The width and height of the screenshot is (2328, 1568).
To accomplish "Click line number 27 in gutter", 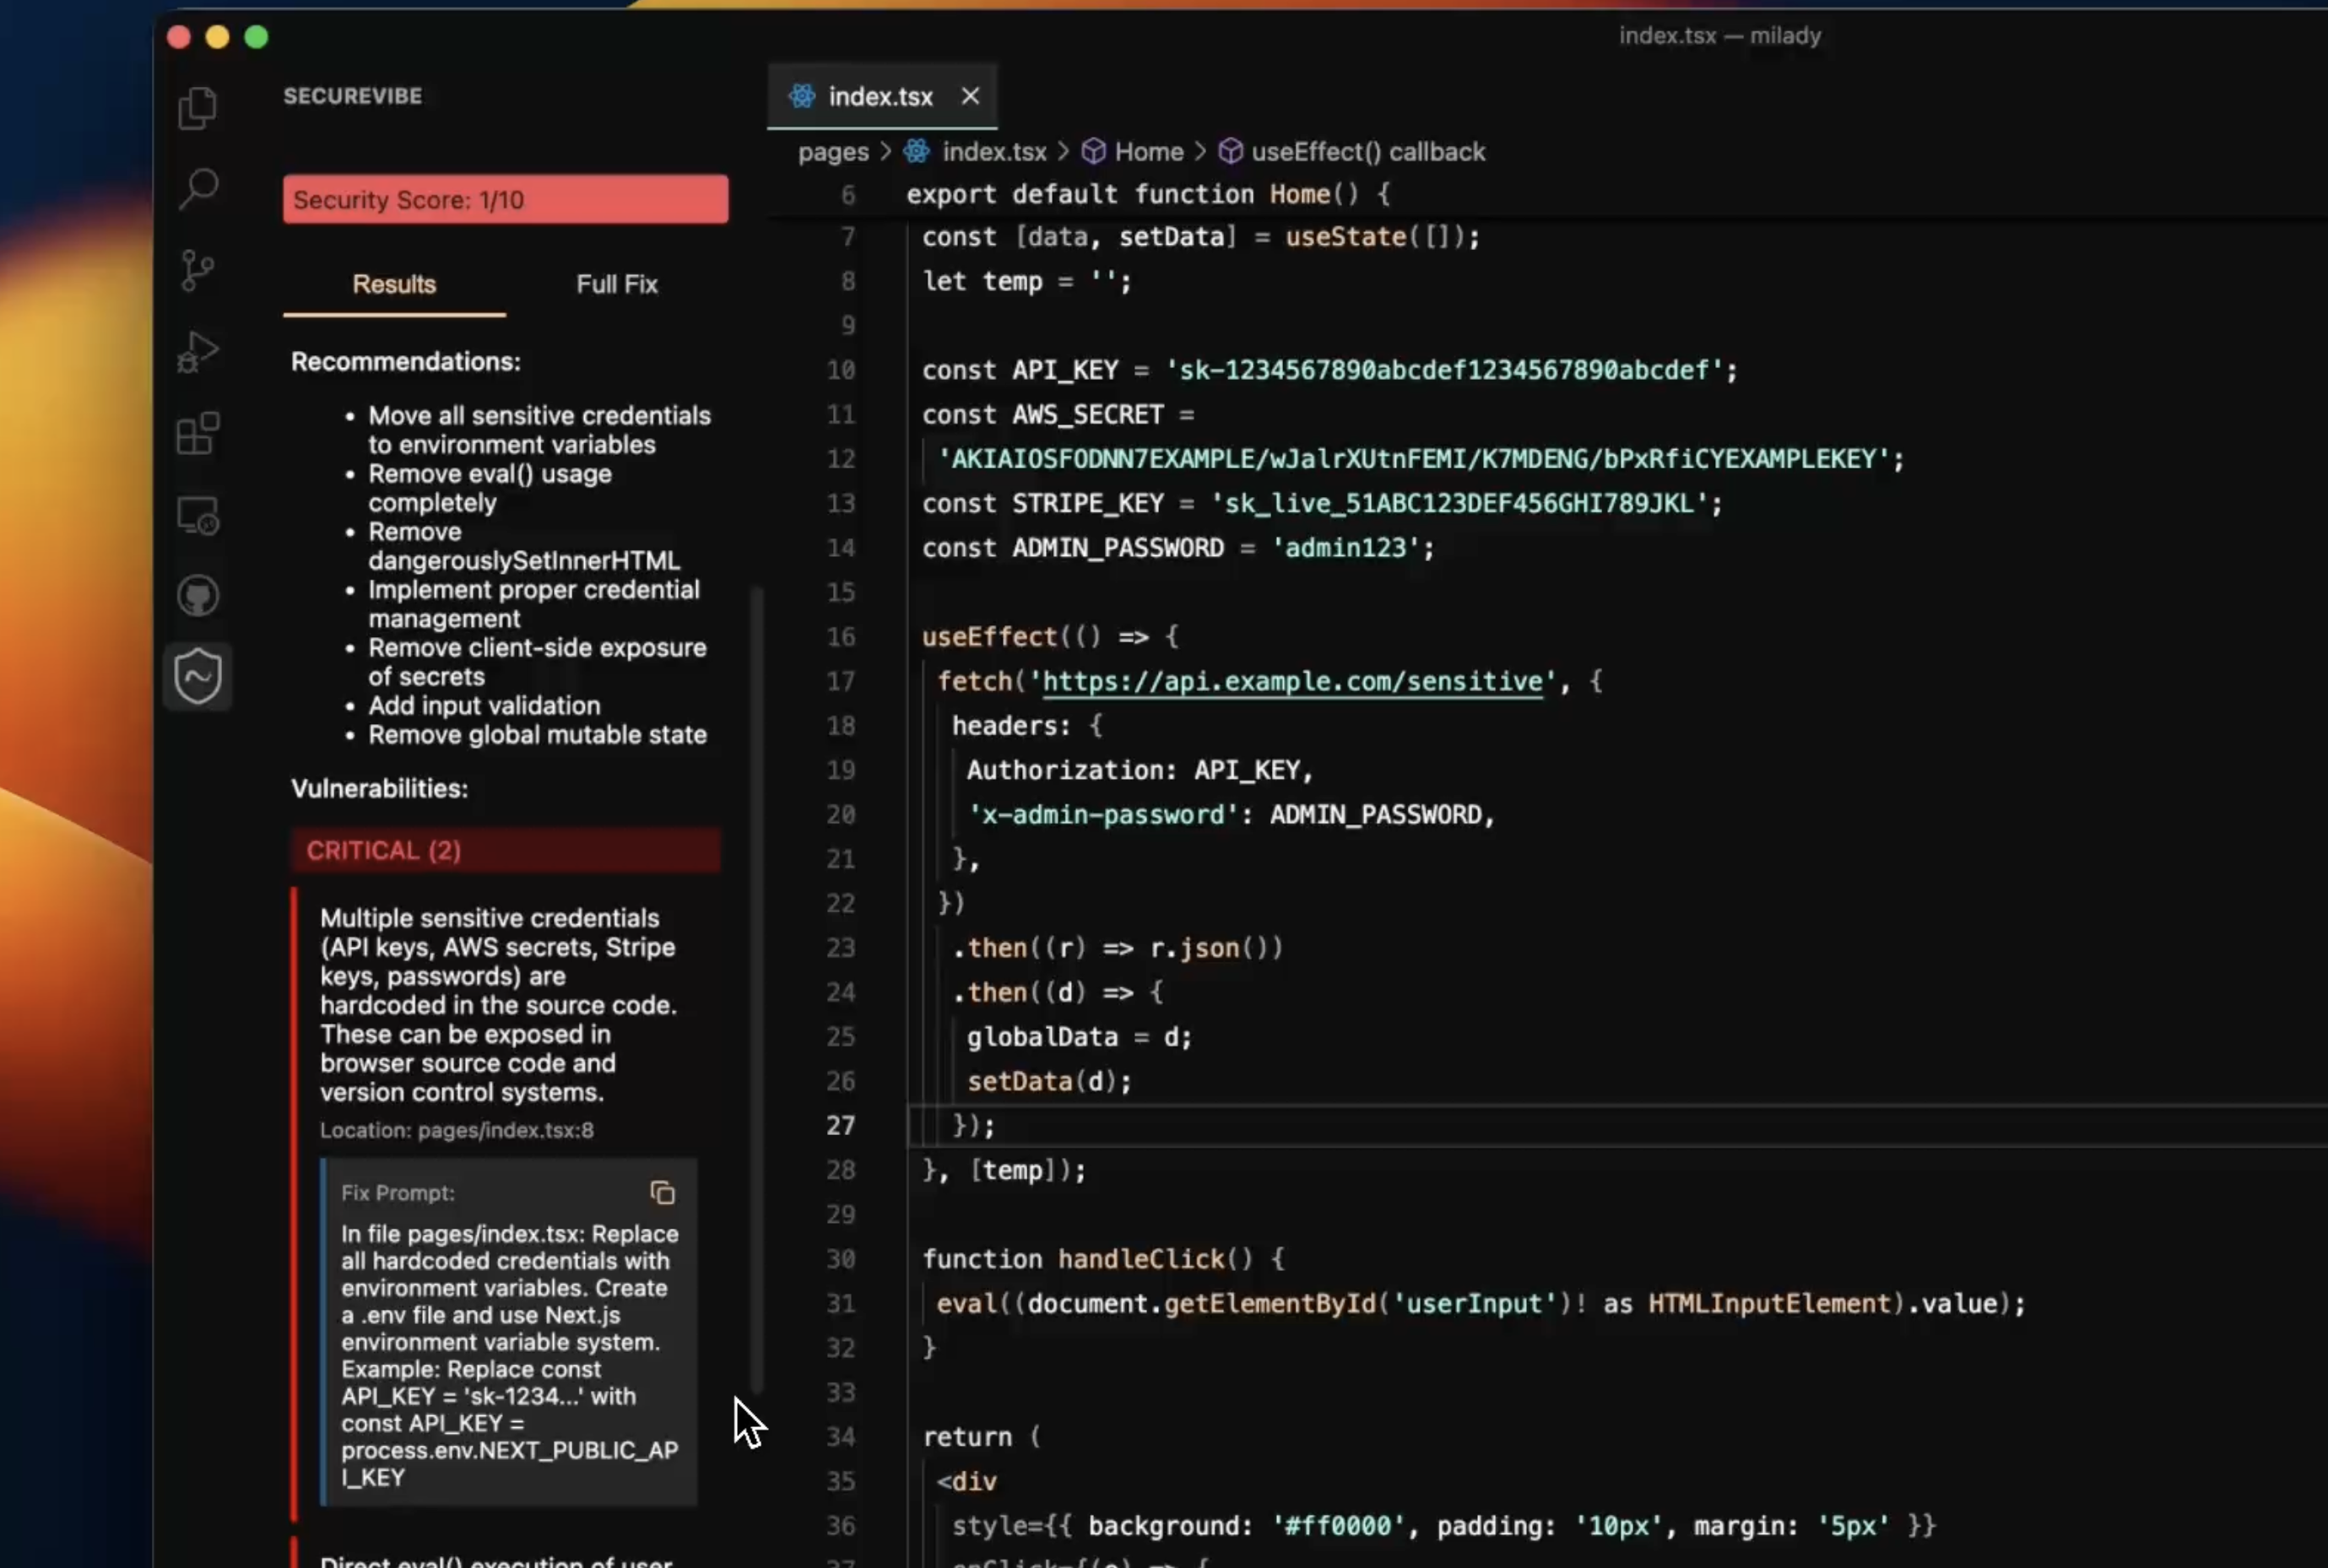I will 840,1125.
